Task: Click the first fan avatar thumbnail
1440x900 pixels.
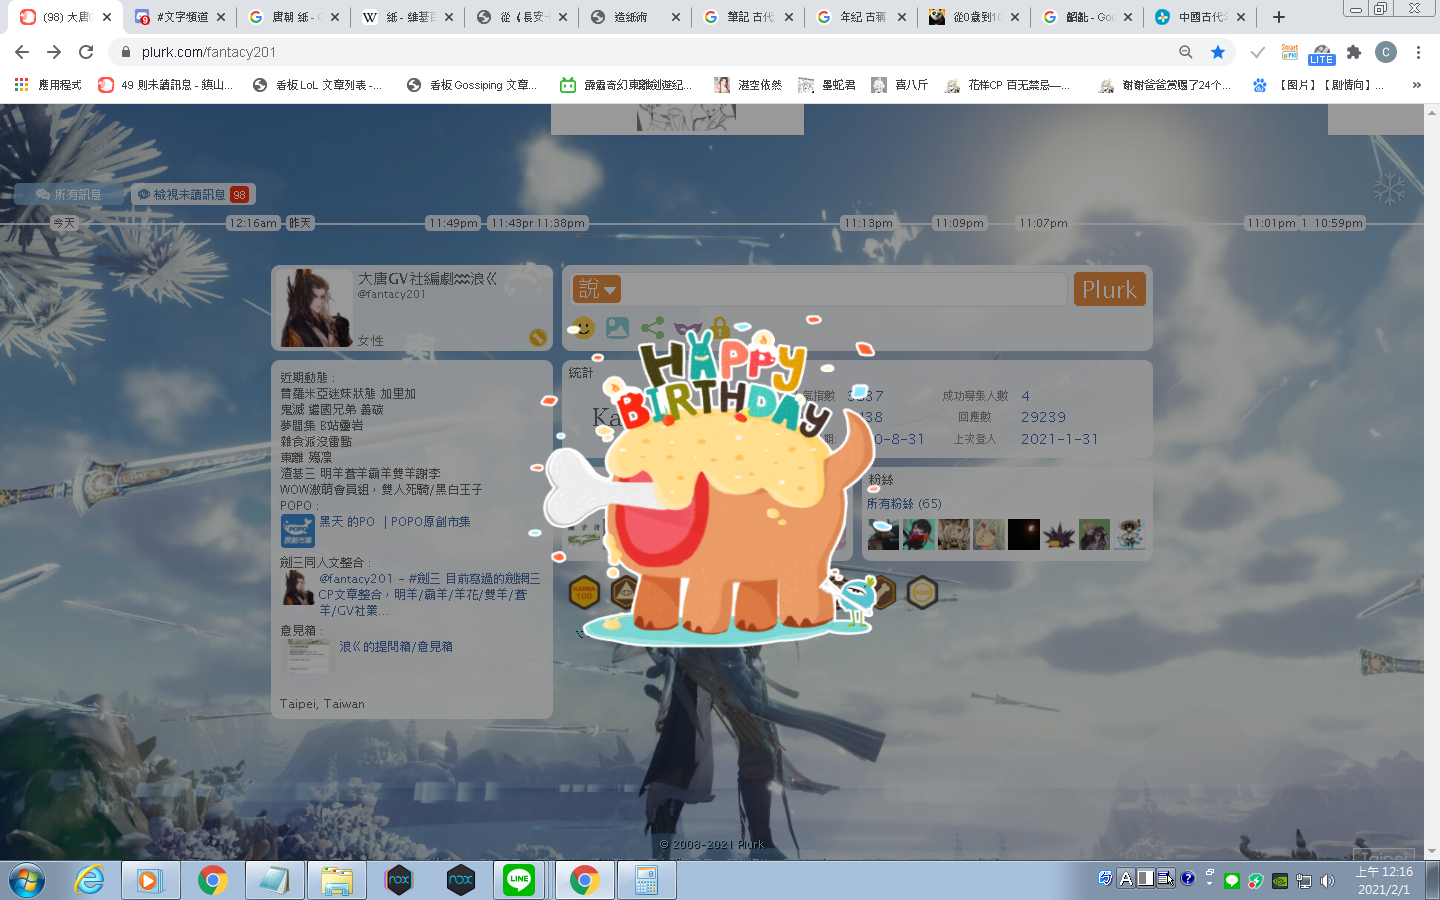Action: pyautogui.click(x=883, y=534)
